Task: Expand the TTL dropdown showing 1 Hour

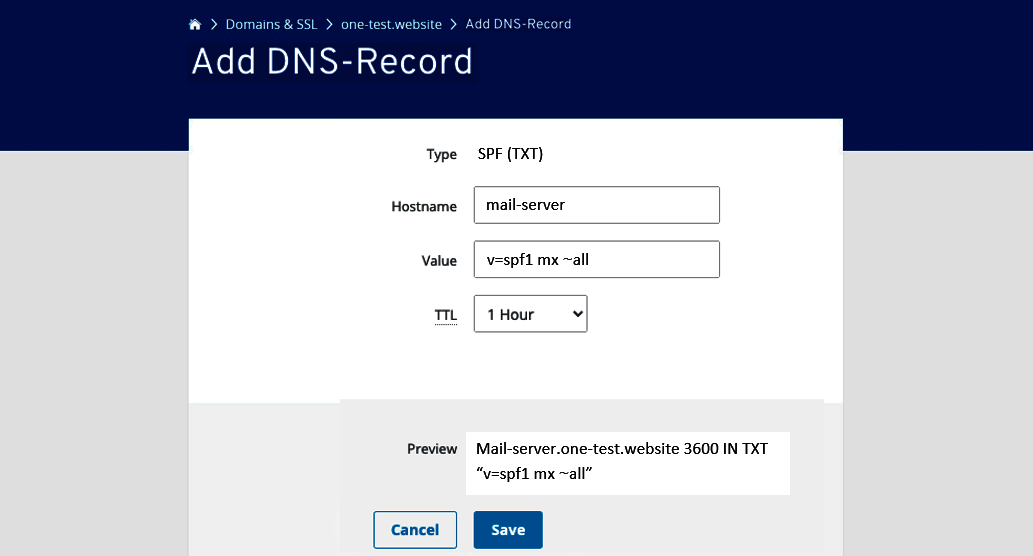Action: coord(530,314)
